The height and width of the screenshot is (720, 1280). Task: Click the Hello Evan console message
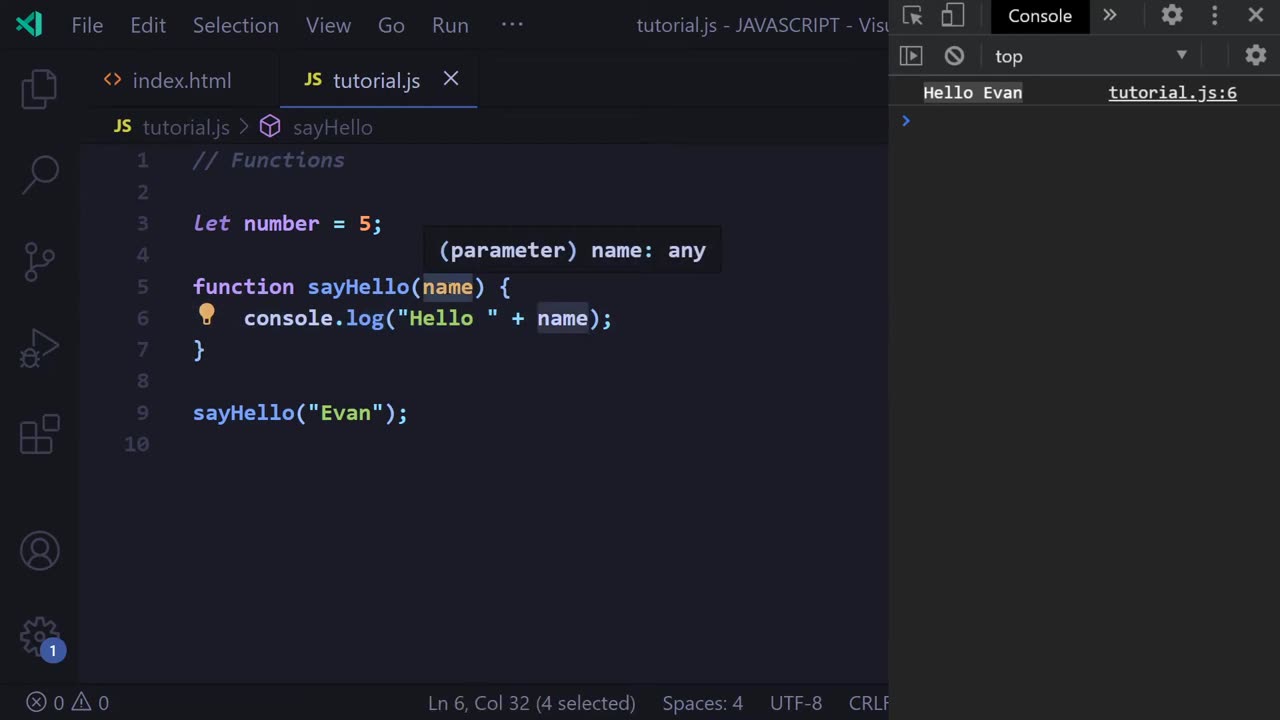(972, 92)
